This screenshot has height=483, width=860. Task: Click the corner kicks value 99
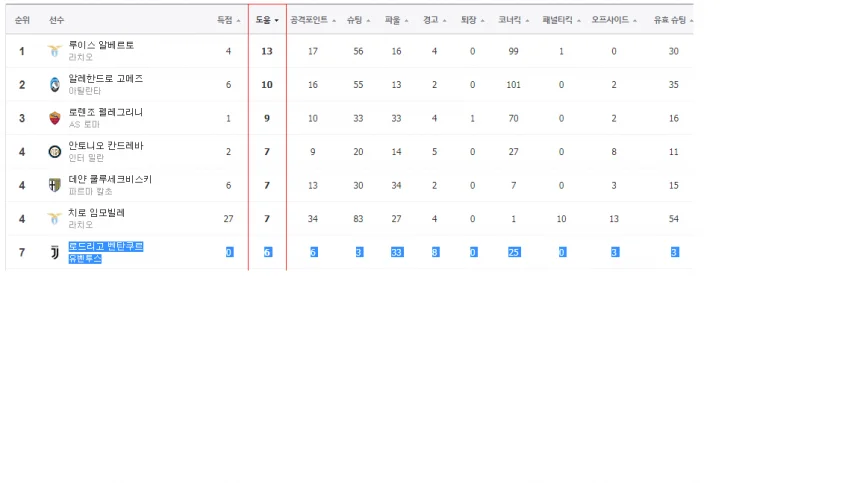513,51
